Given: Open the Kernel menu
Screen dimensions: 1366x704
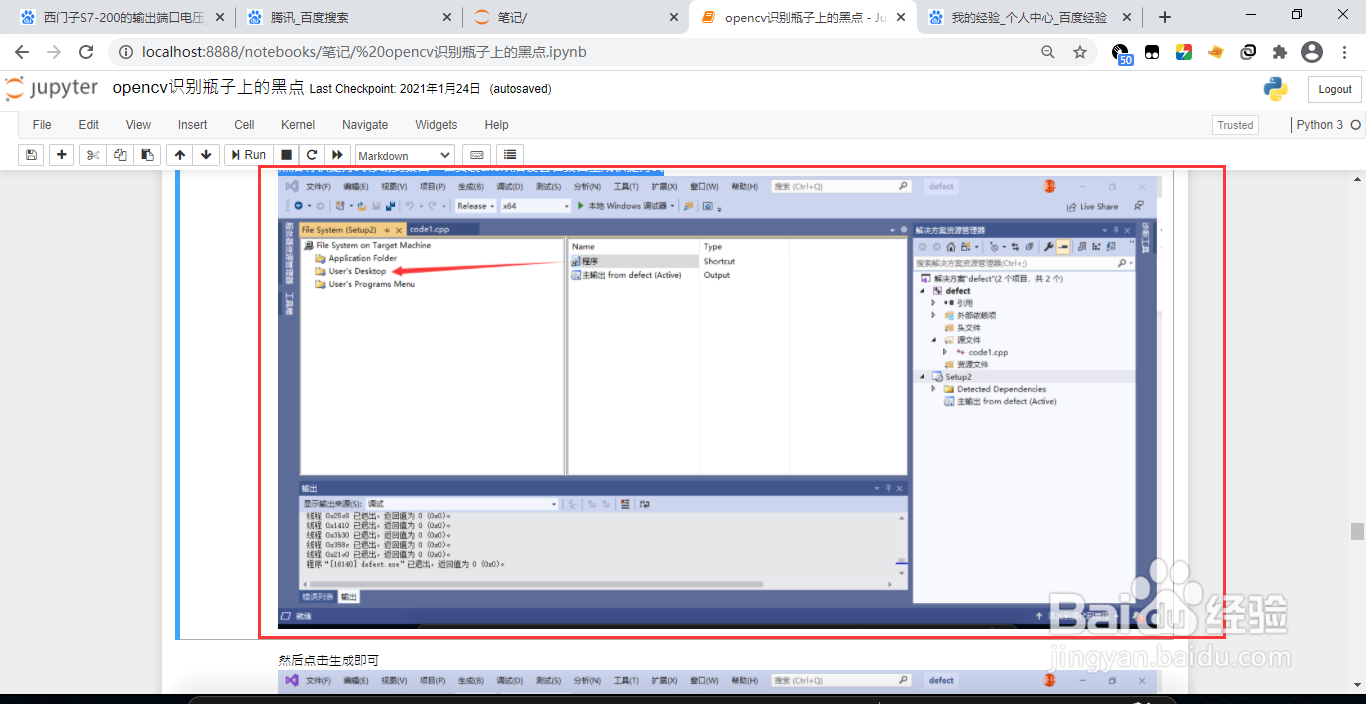Looking at the screenshot, I should [298, 125].
